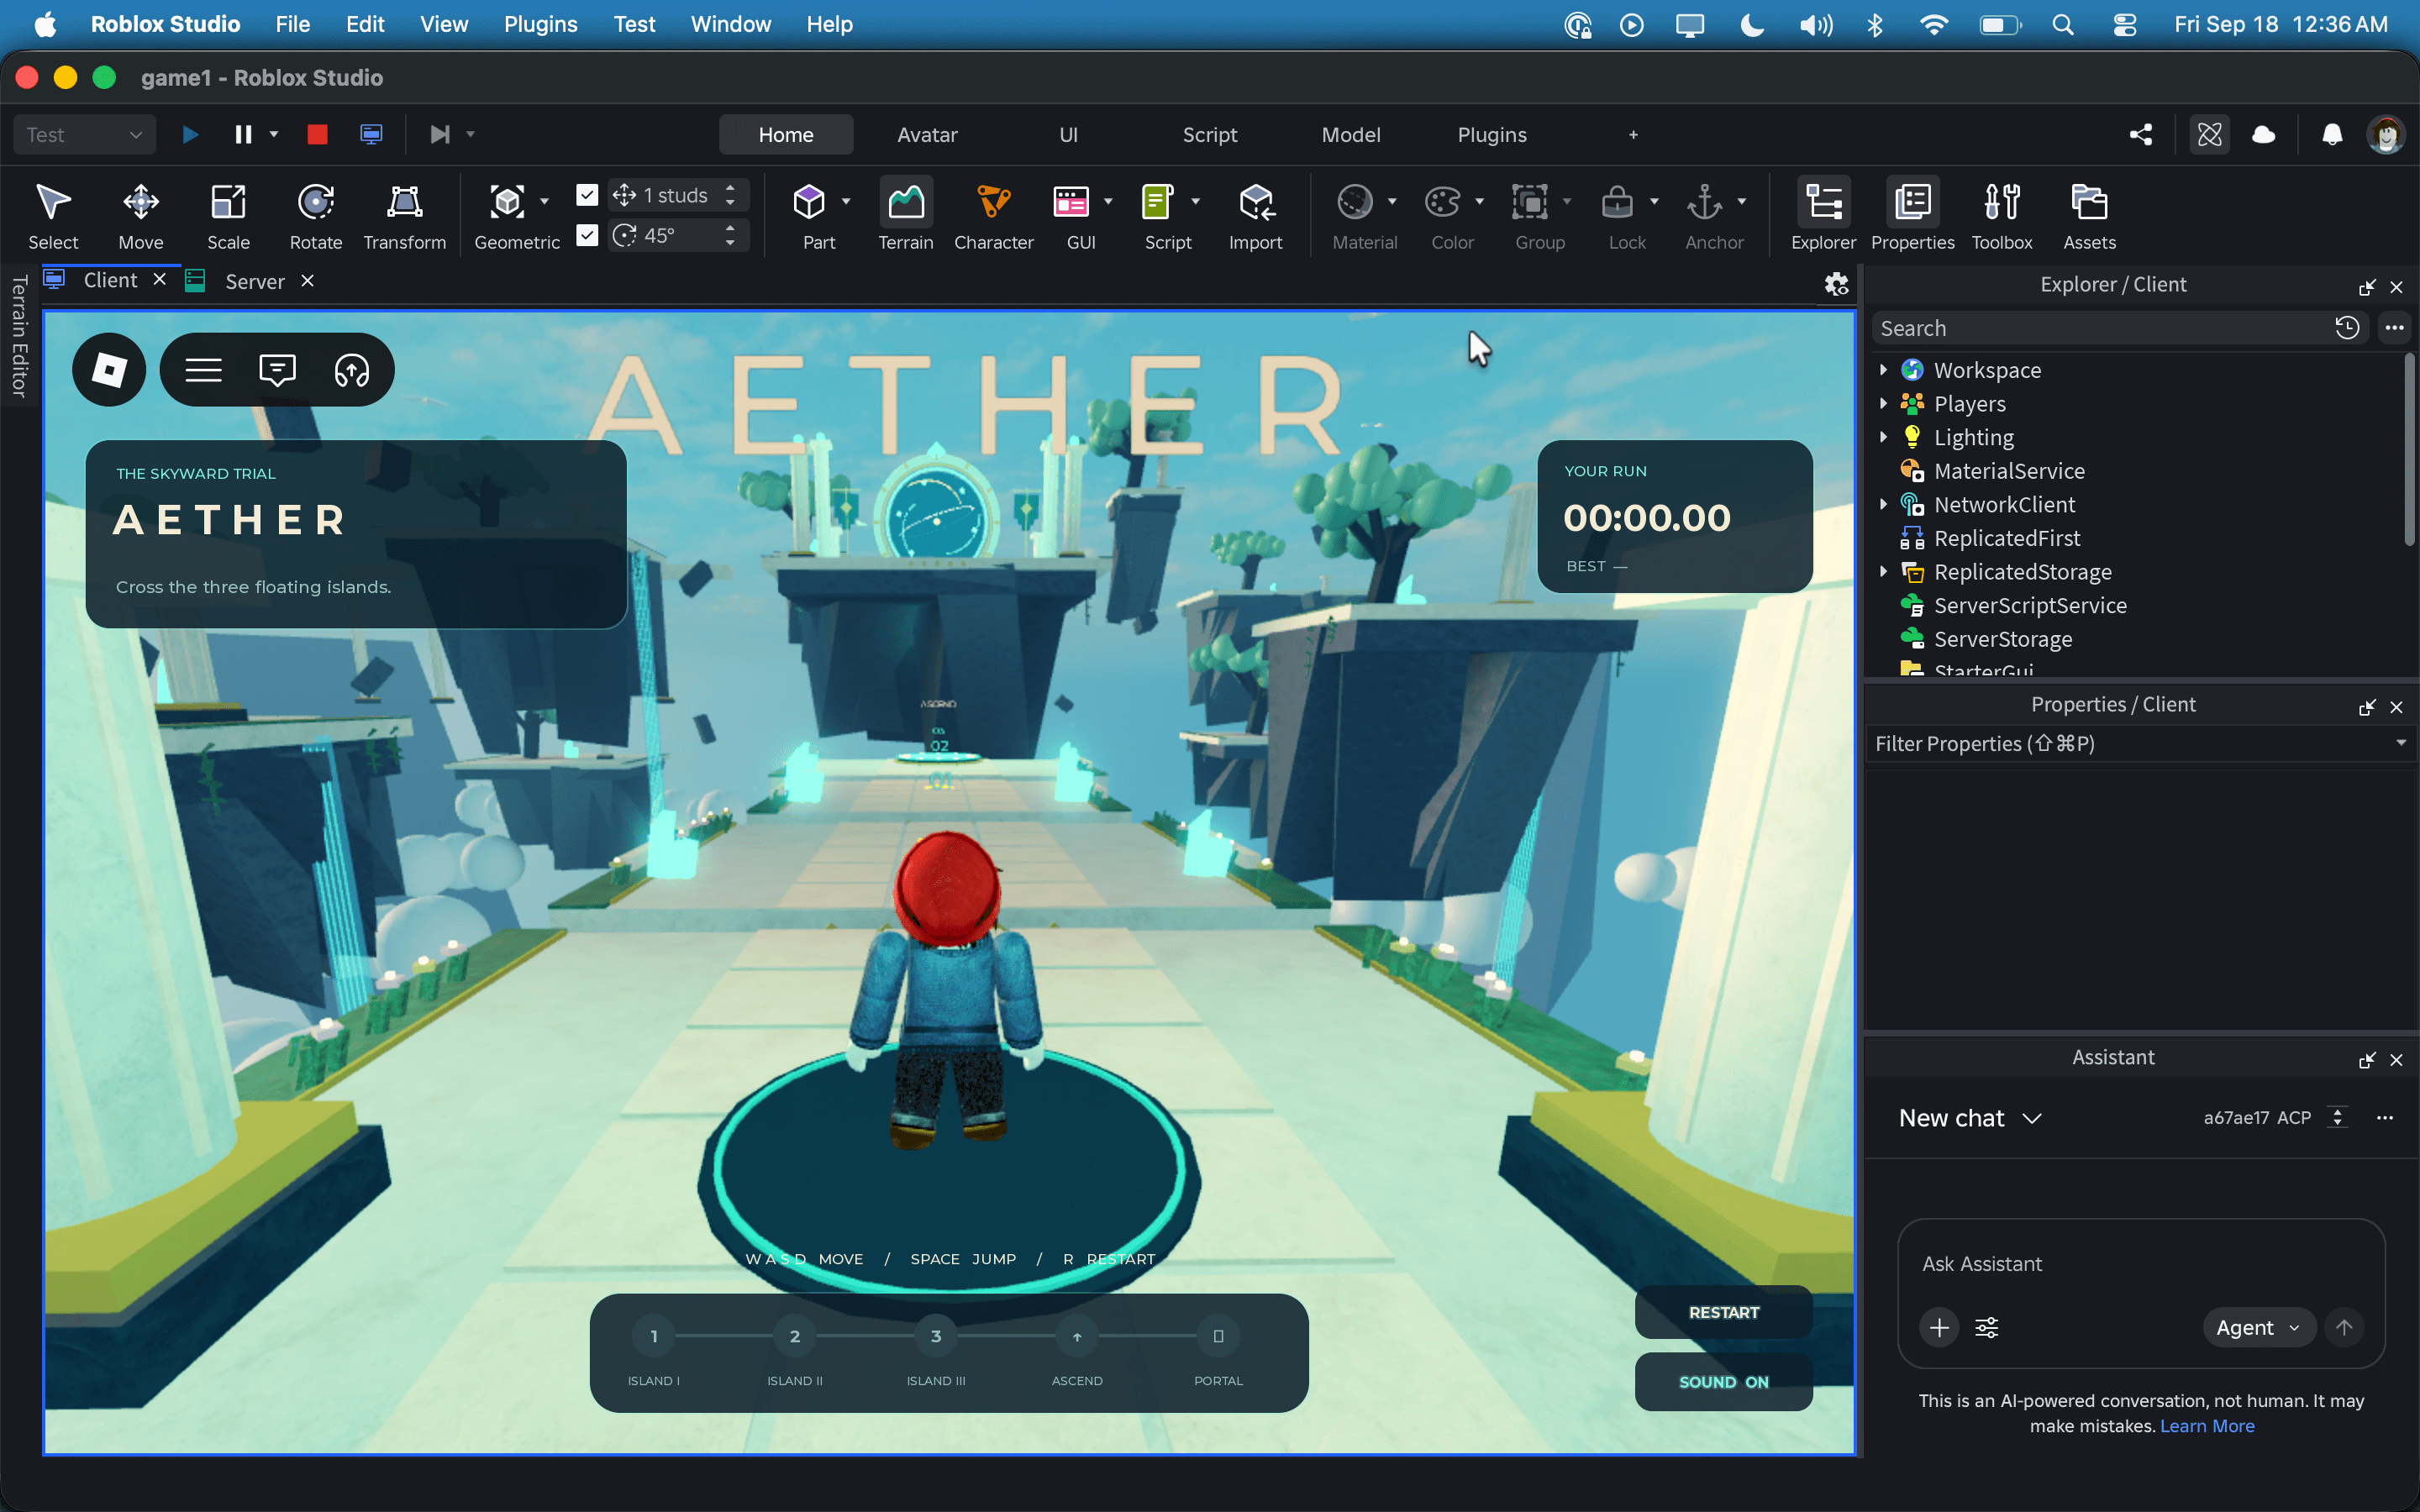
Task: Click the share icon in top bar
Action: click(x=2141, y=134)
